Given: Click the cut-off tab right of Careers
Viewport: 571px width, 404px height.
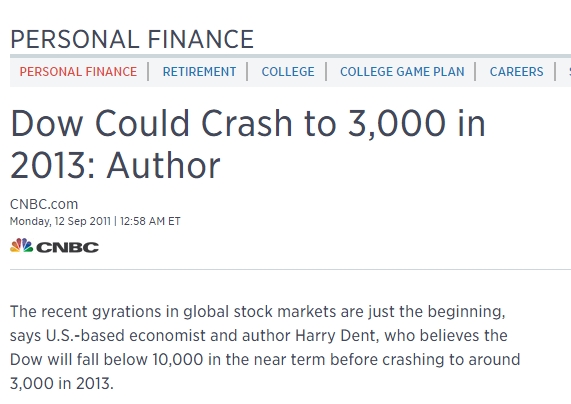Looking at the screenshot, I should [569, 72].
